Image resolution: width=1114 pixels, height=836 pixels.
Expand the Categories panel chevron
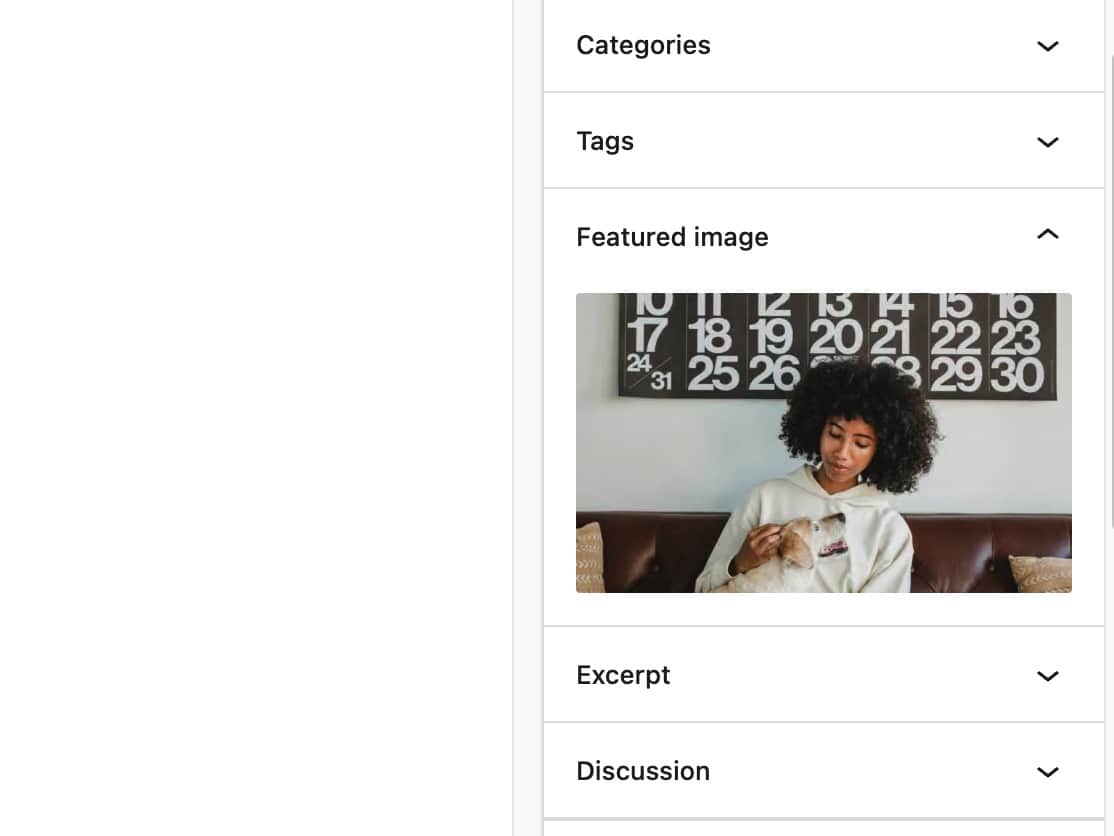click(1047, 46)
